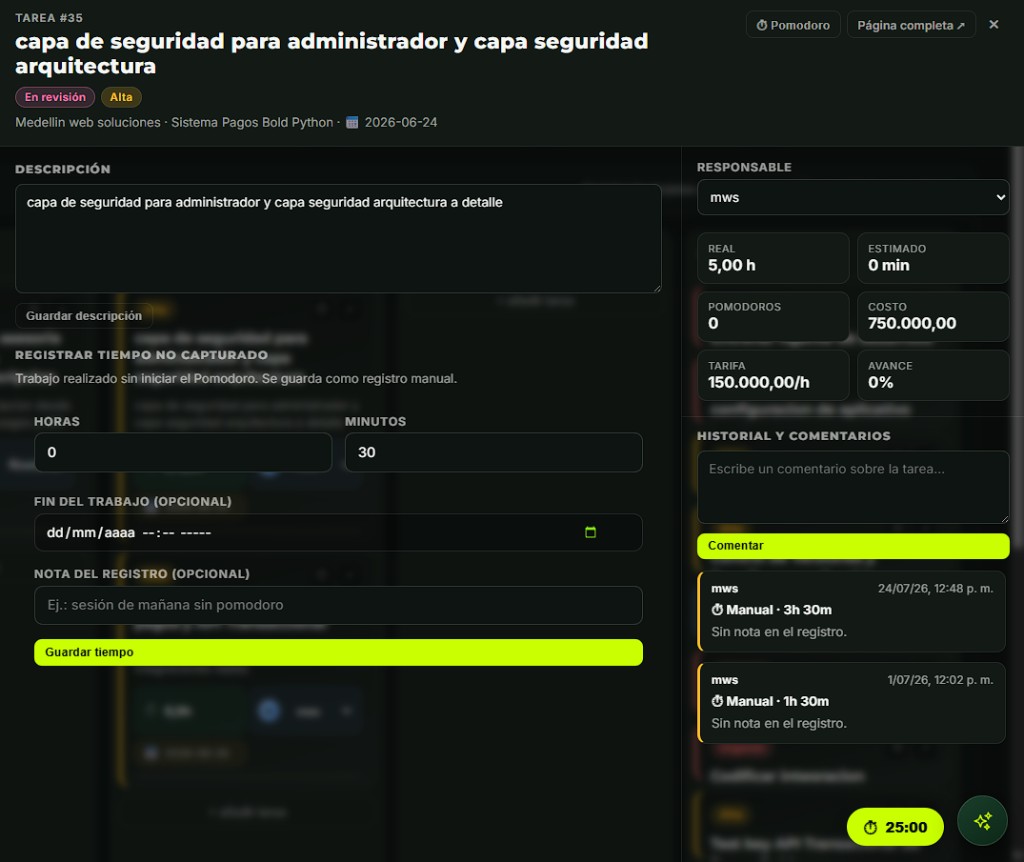Focus the comment text area
Screen dimensions: 1024x862
(x=853, y=487)
